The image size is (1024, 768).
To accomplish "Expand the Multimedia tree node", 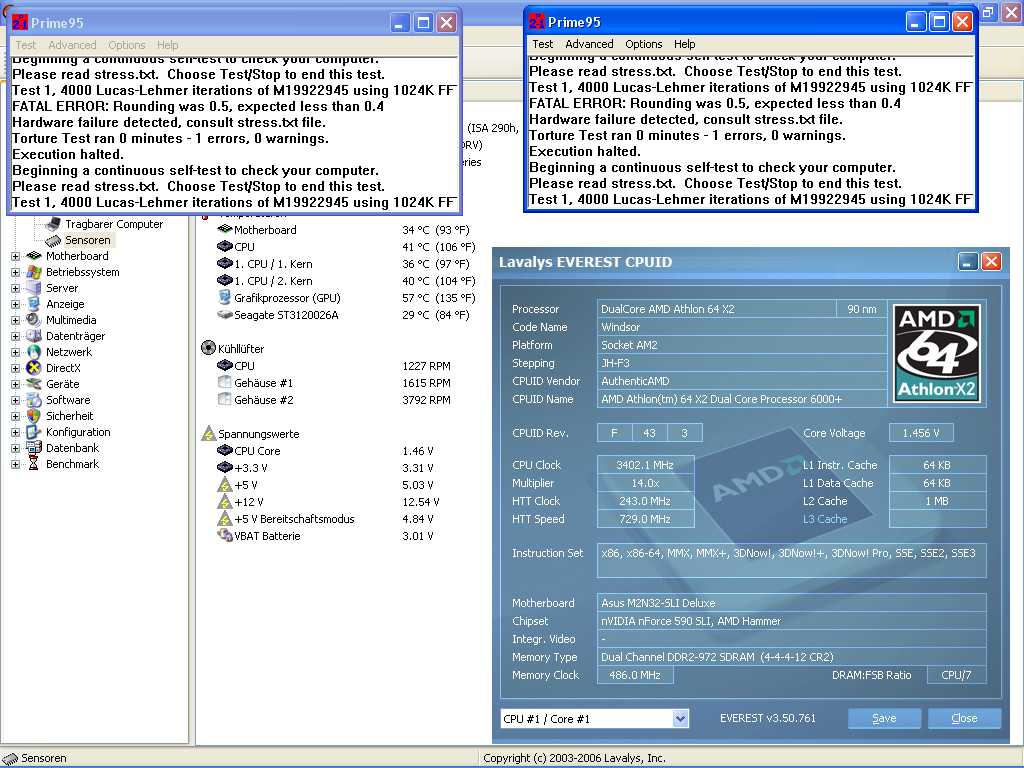I will tap(16, 321).
